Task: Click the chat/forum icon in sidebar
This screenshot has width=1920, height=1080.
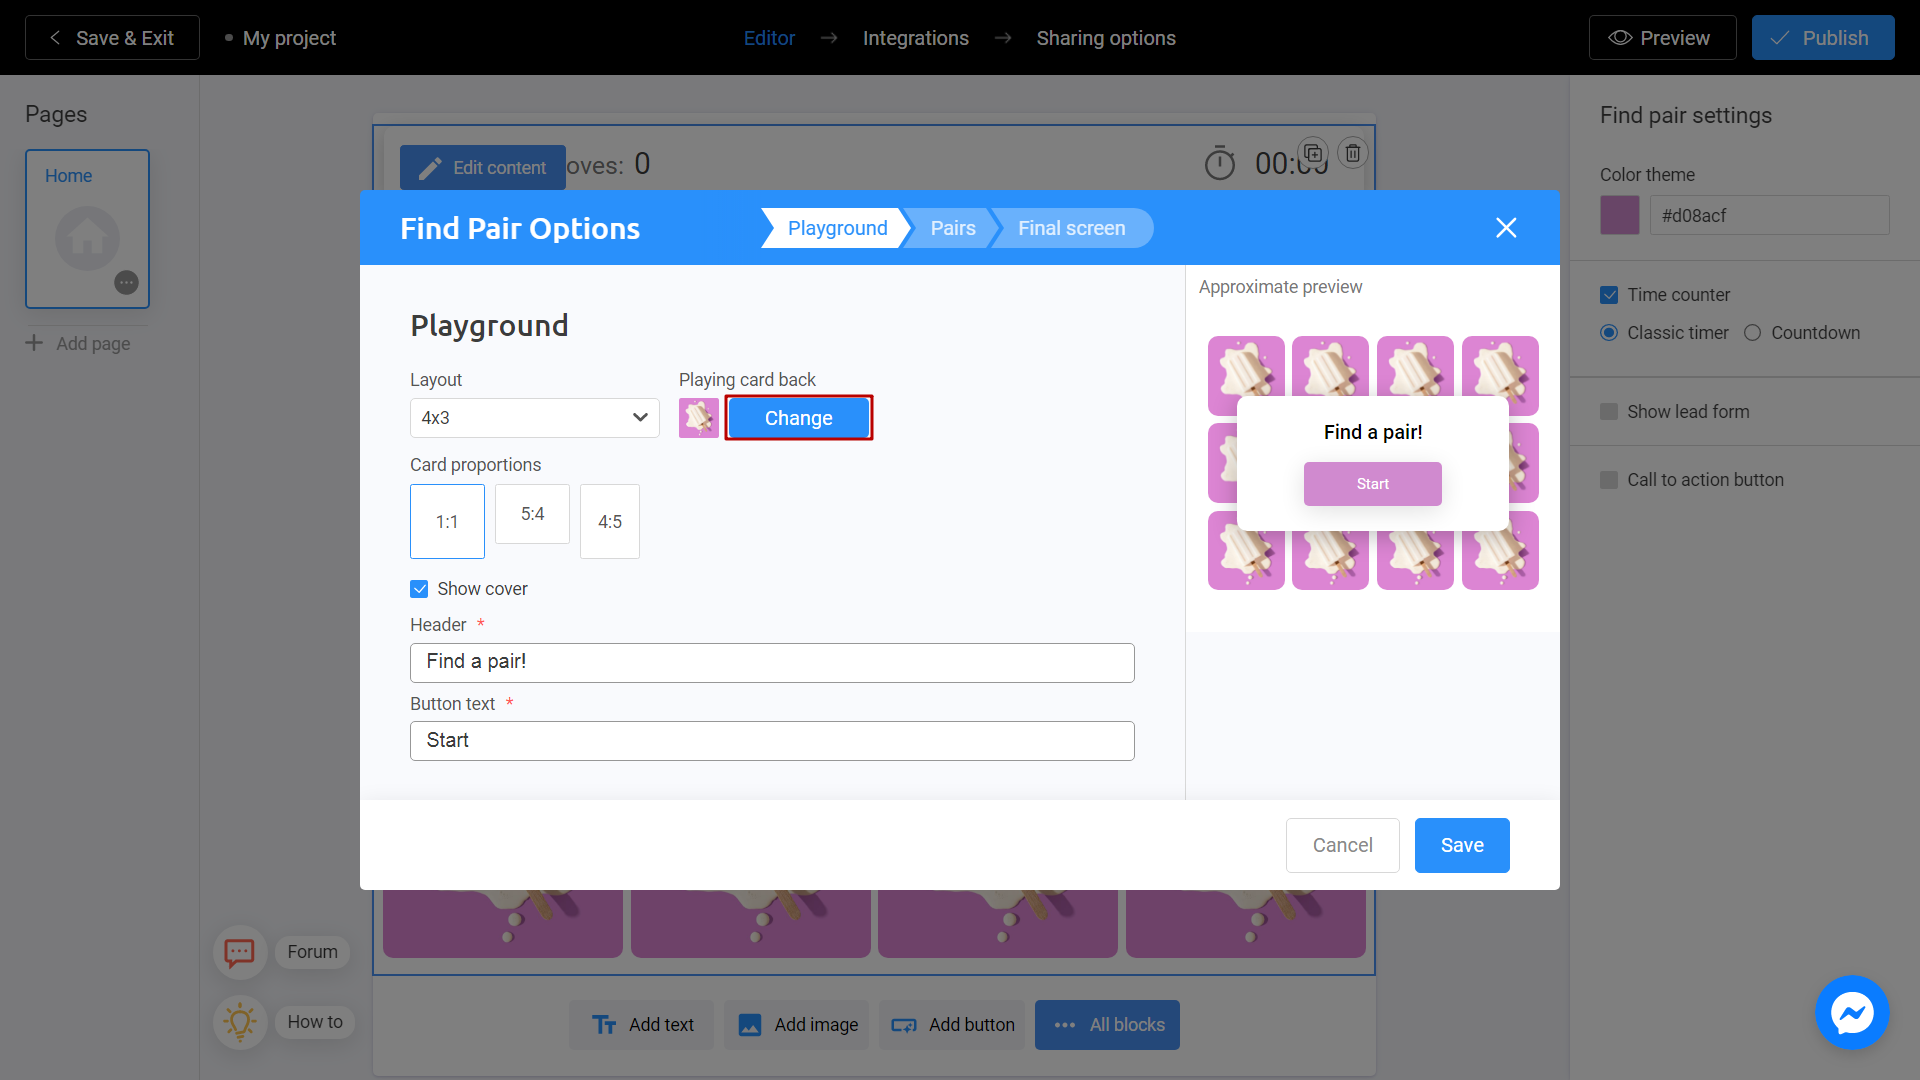Action: tap(239, 951)
